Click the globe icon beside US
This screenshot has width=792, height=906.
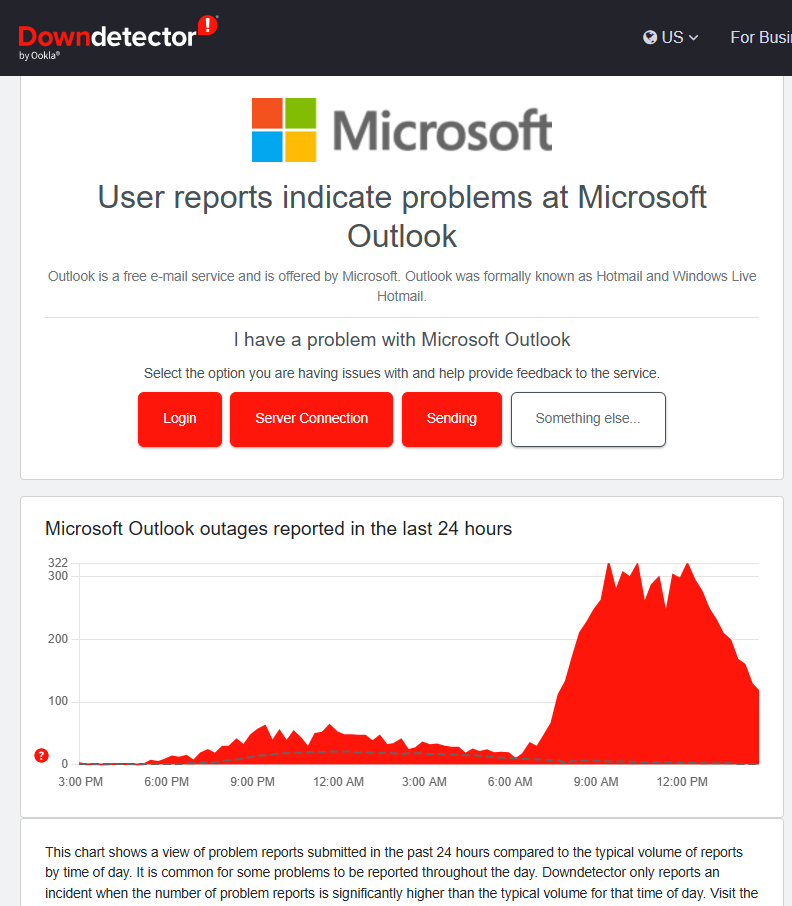coord(650,38)
